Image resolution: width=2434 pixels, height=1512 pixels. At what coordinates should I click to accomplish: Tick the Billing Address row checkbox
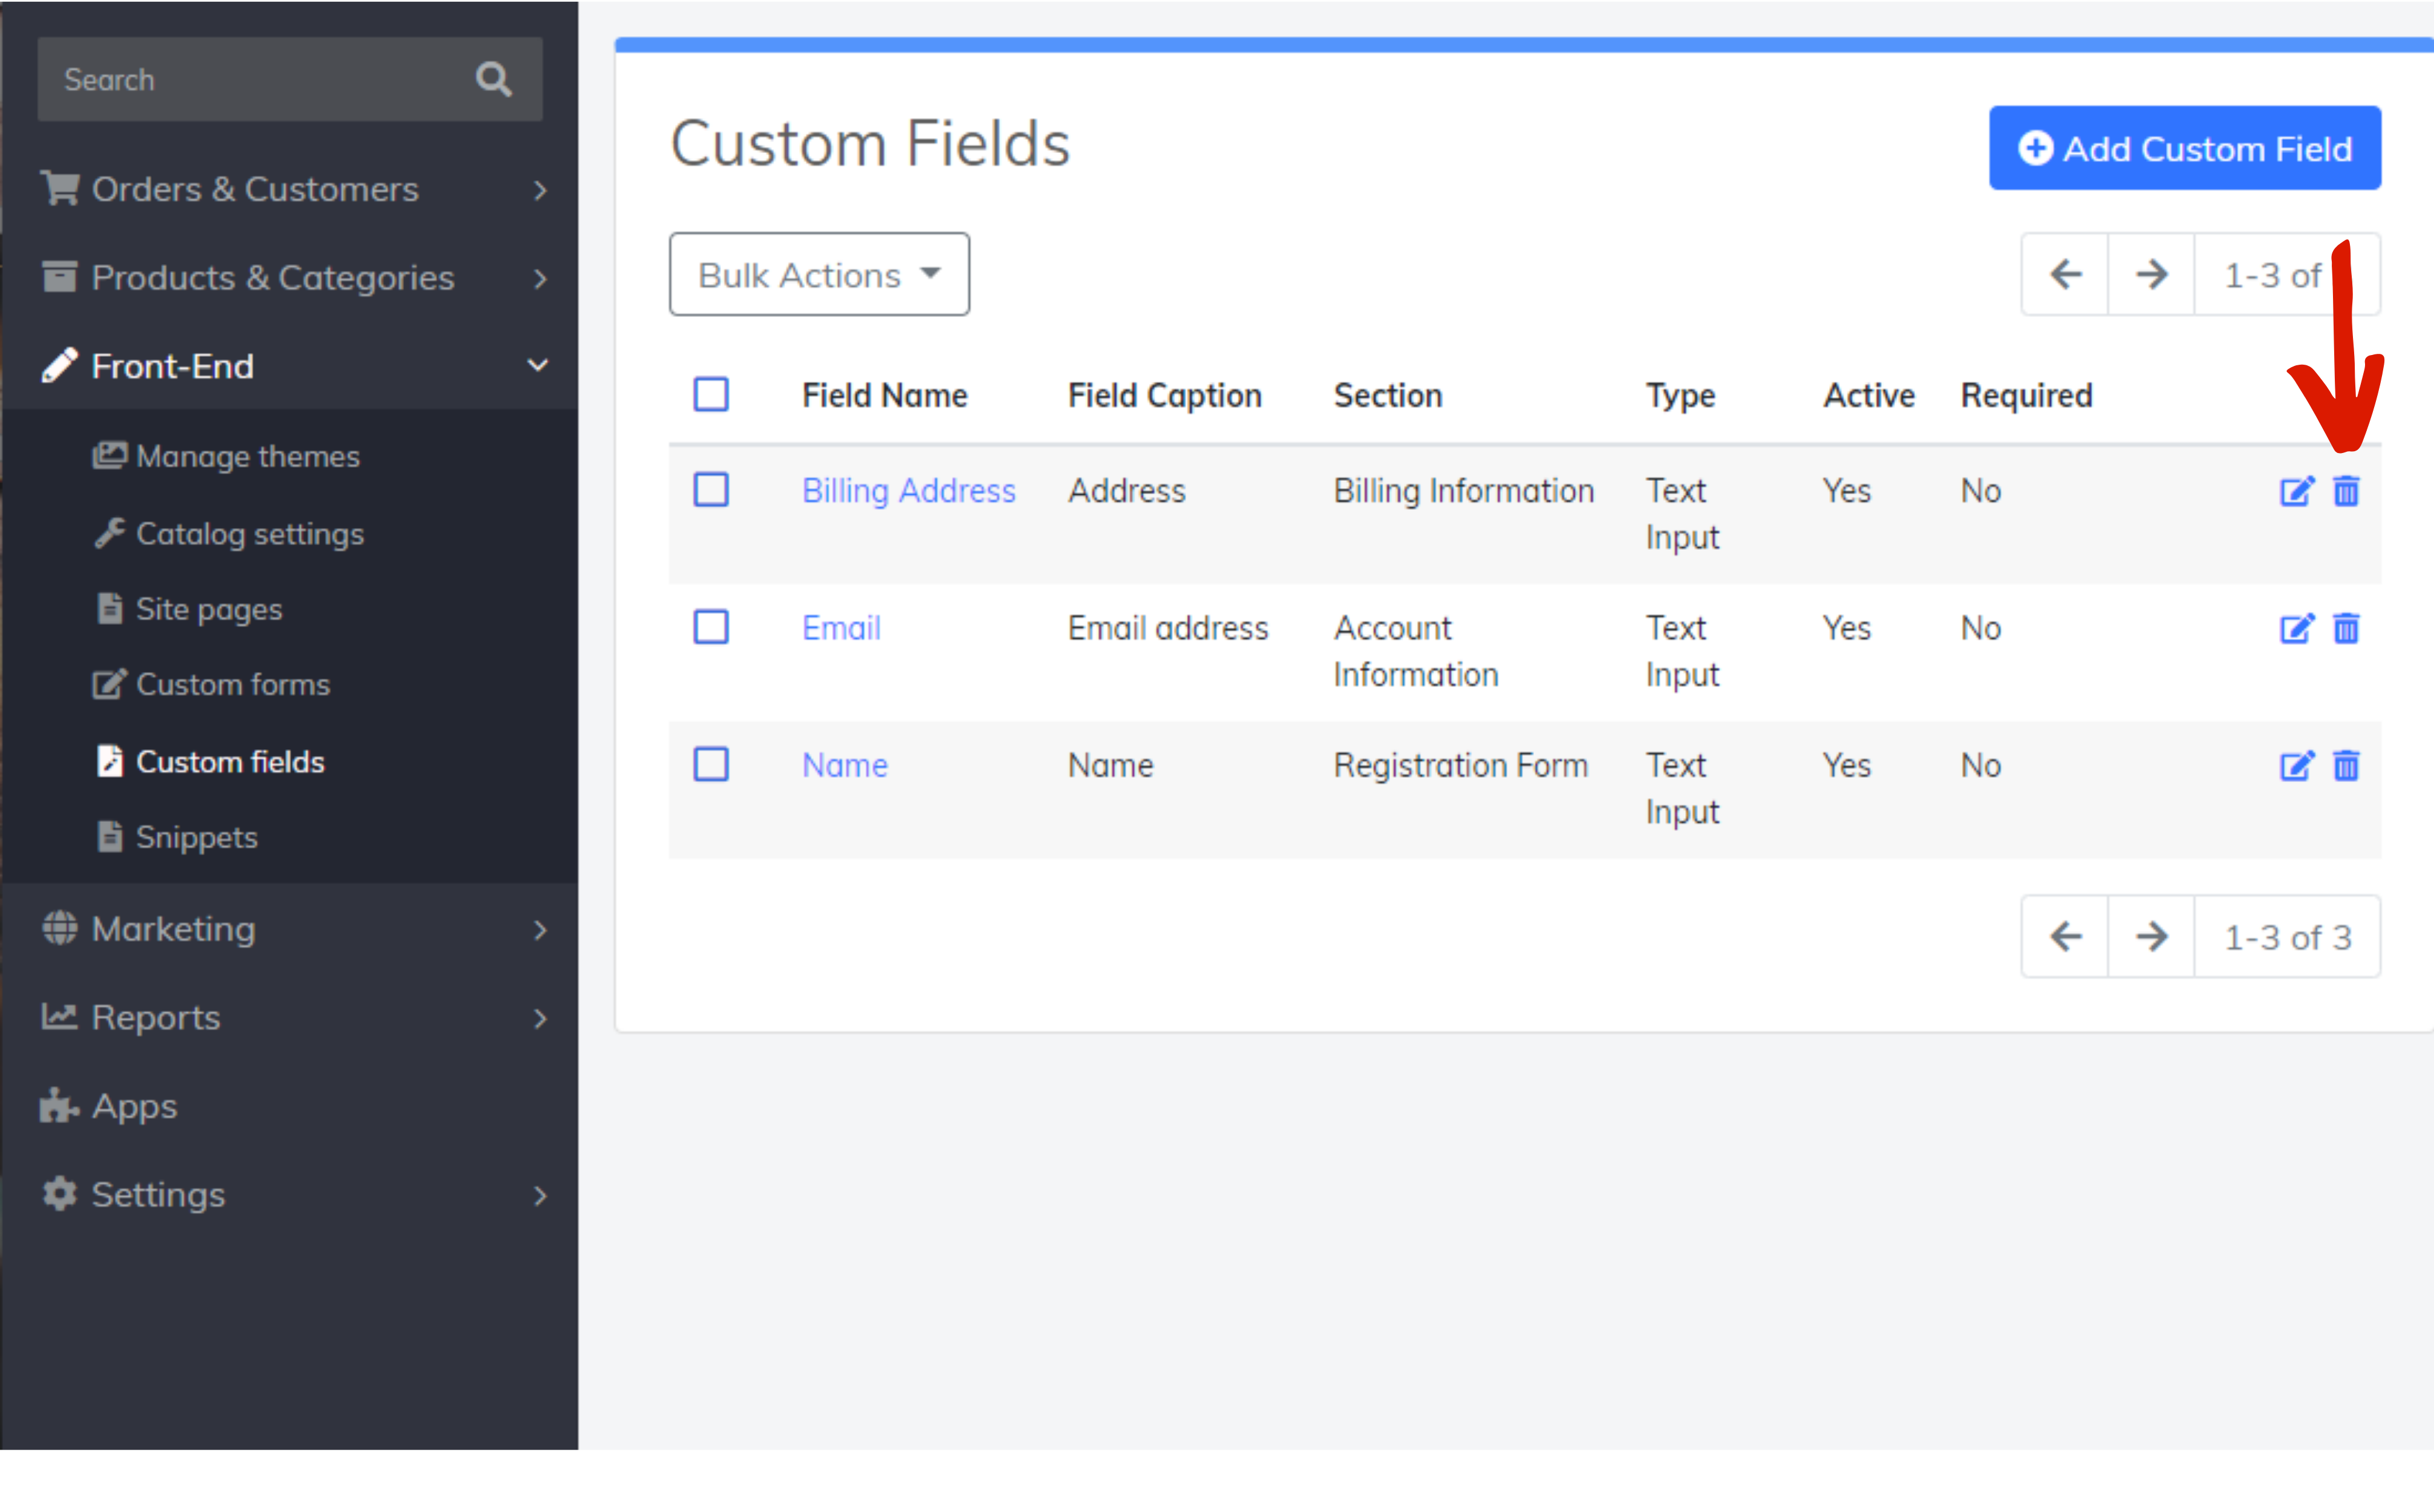point(711,491)
